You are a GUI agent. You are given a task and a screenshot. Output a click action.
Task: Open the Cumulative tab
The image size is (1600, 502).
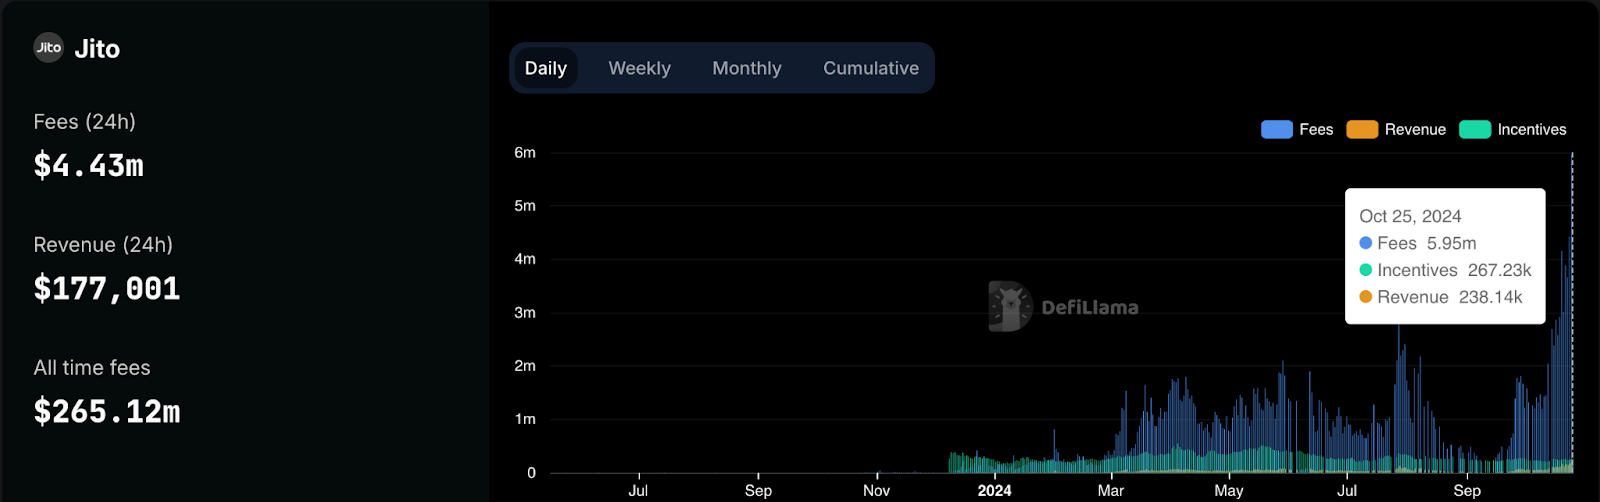click(871, 68)
